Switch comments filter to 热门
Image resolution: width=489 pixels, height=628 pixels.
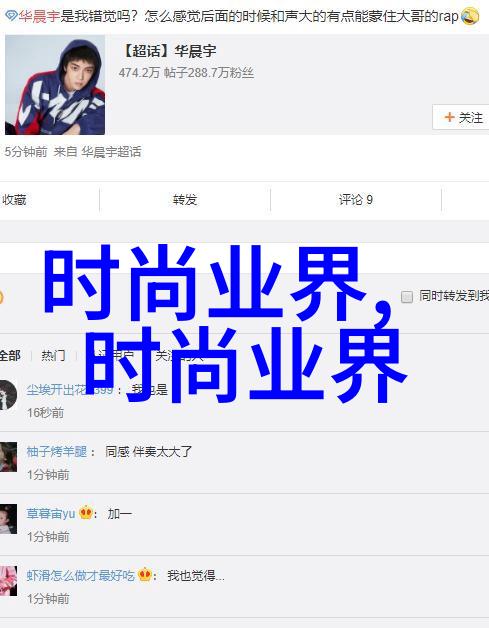[53, 355]
